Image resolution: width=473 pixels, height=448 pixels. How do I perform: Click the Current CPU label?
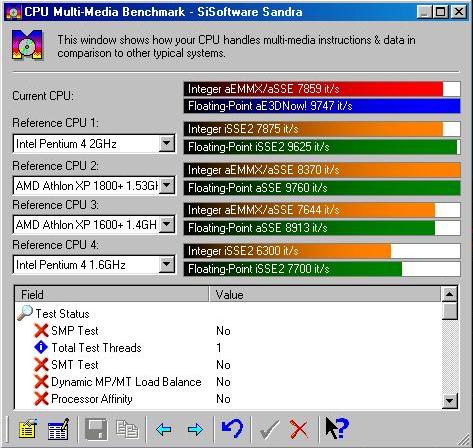point(43,96)
